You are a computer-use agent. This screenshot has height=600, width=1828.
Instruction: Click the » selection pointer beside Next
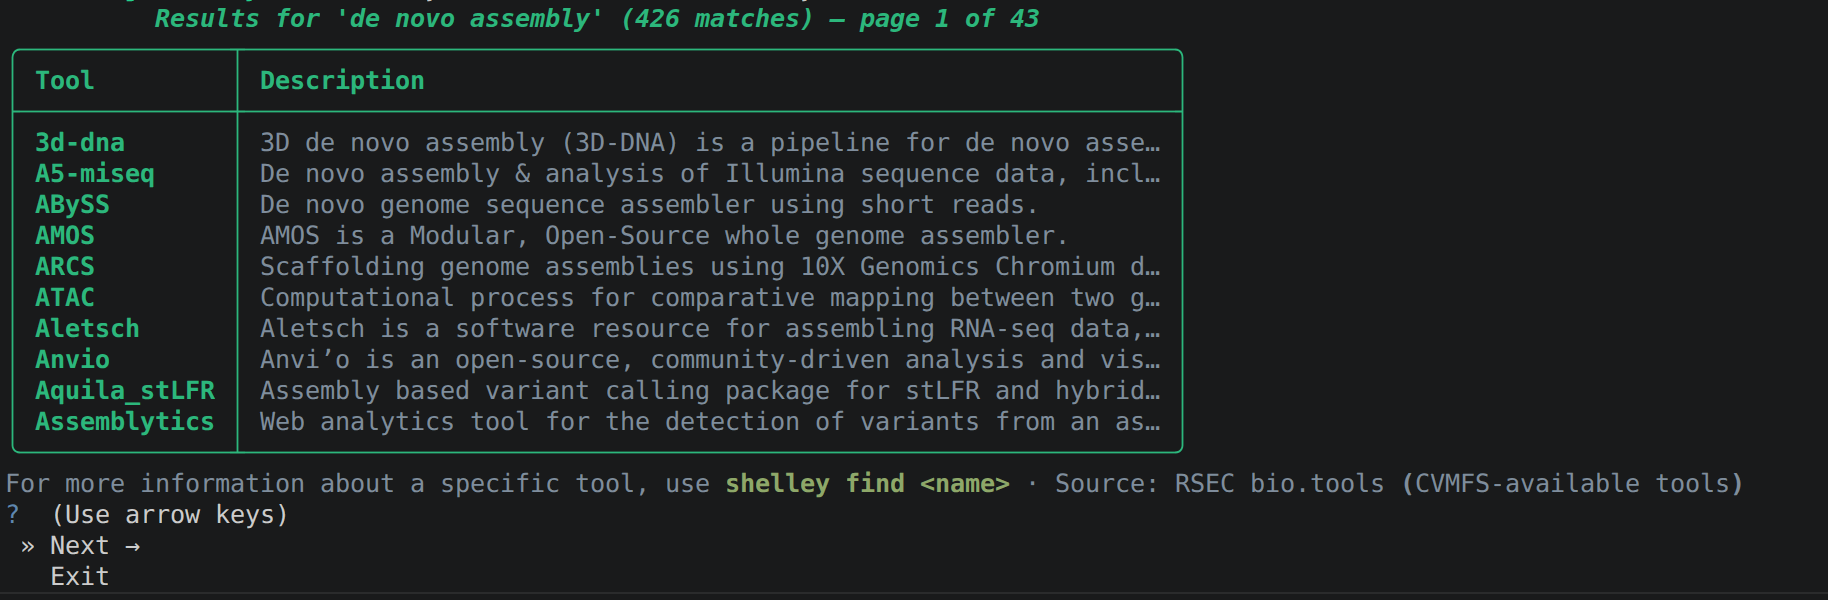pos(27,546)
